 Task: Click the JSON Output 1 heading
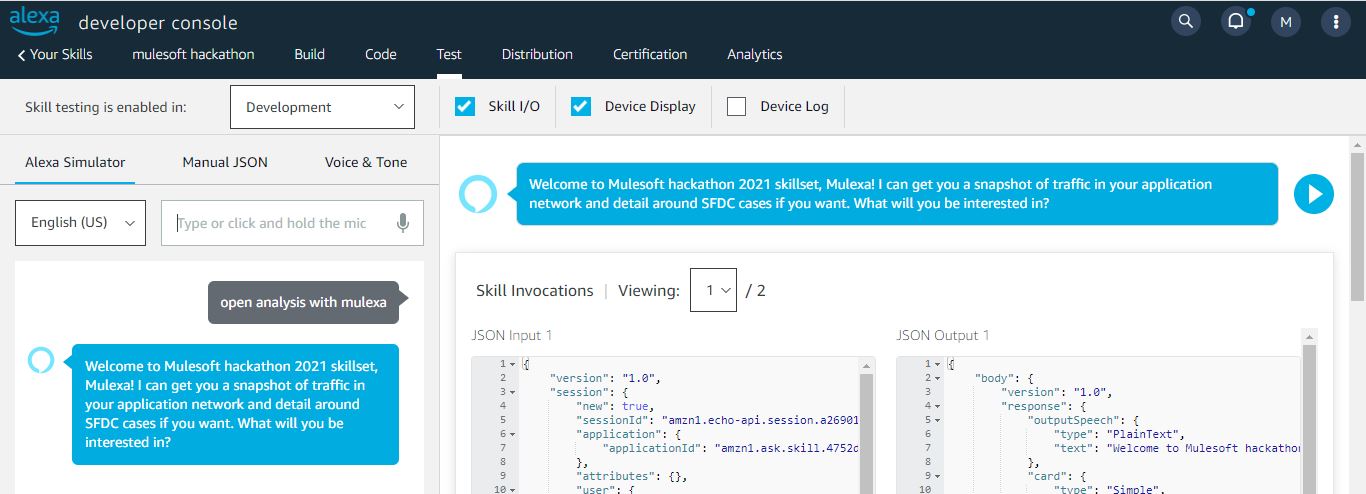click(943, 335)
